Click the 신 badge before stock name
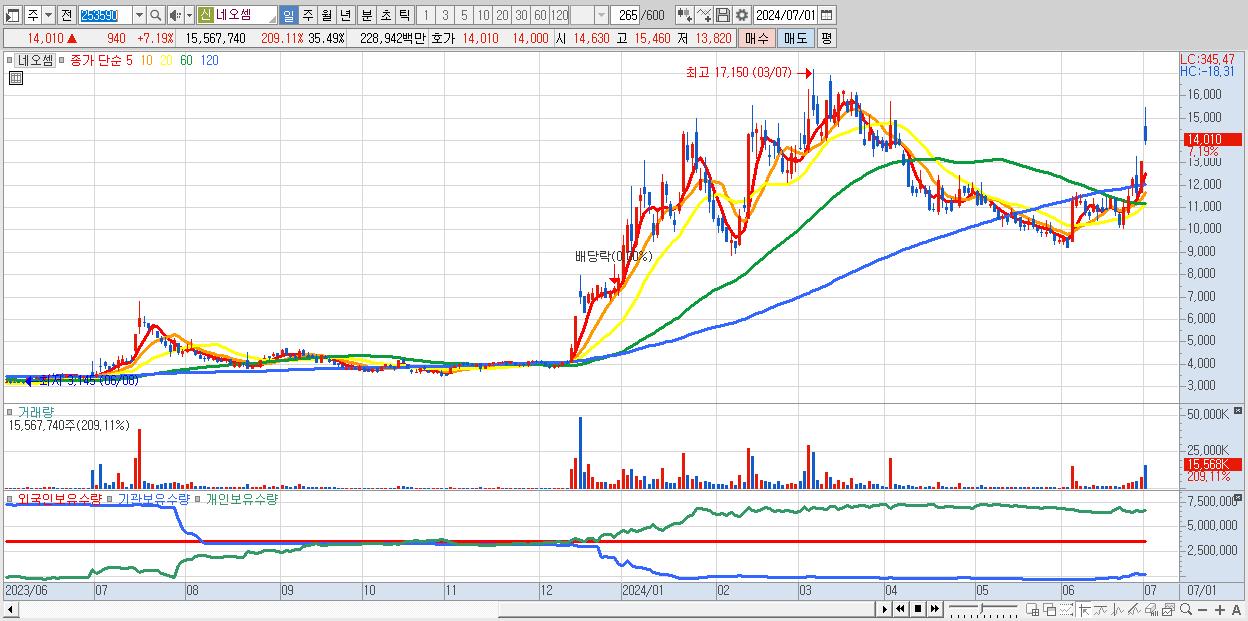The image size is (1248, 621). tap(205, 15)
